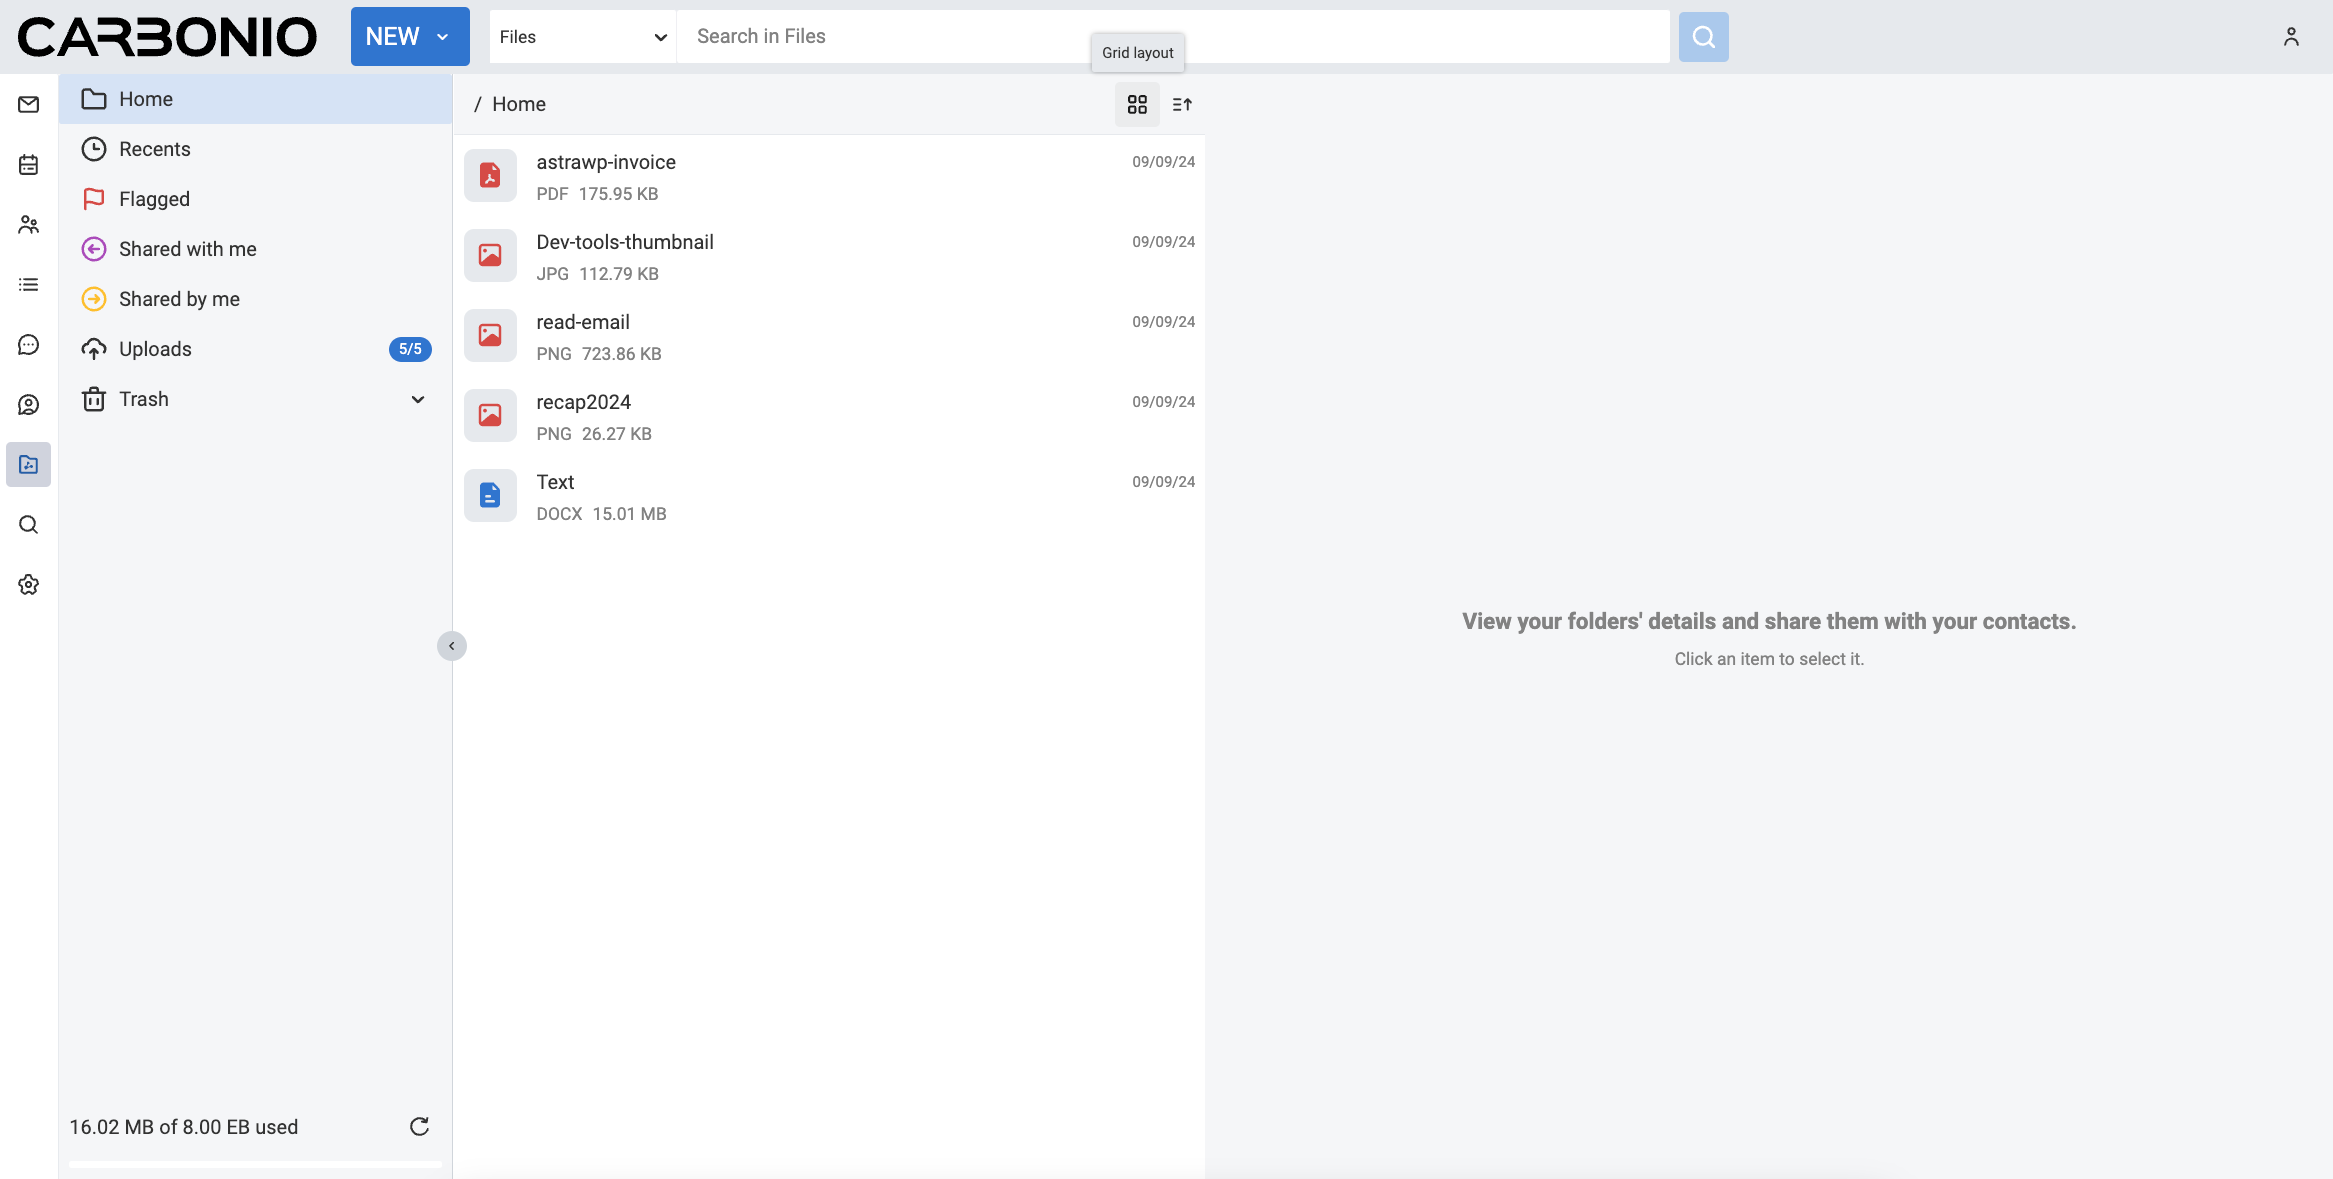2333x1179 pixels.
Task: Open the Files module selector dropdown
Action: 583,37
